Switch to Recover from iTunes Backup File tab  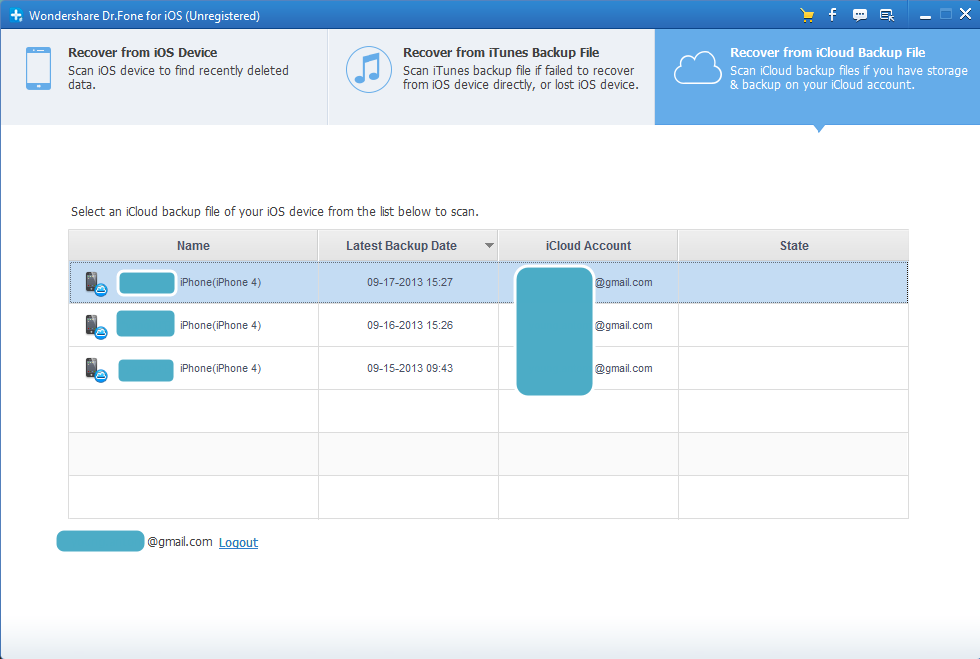coord(491,76)
